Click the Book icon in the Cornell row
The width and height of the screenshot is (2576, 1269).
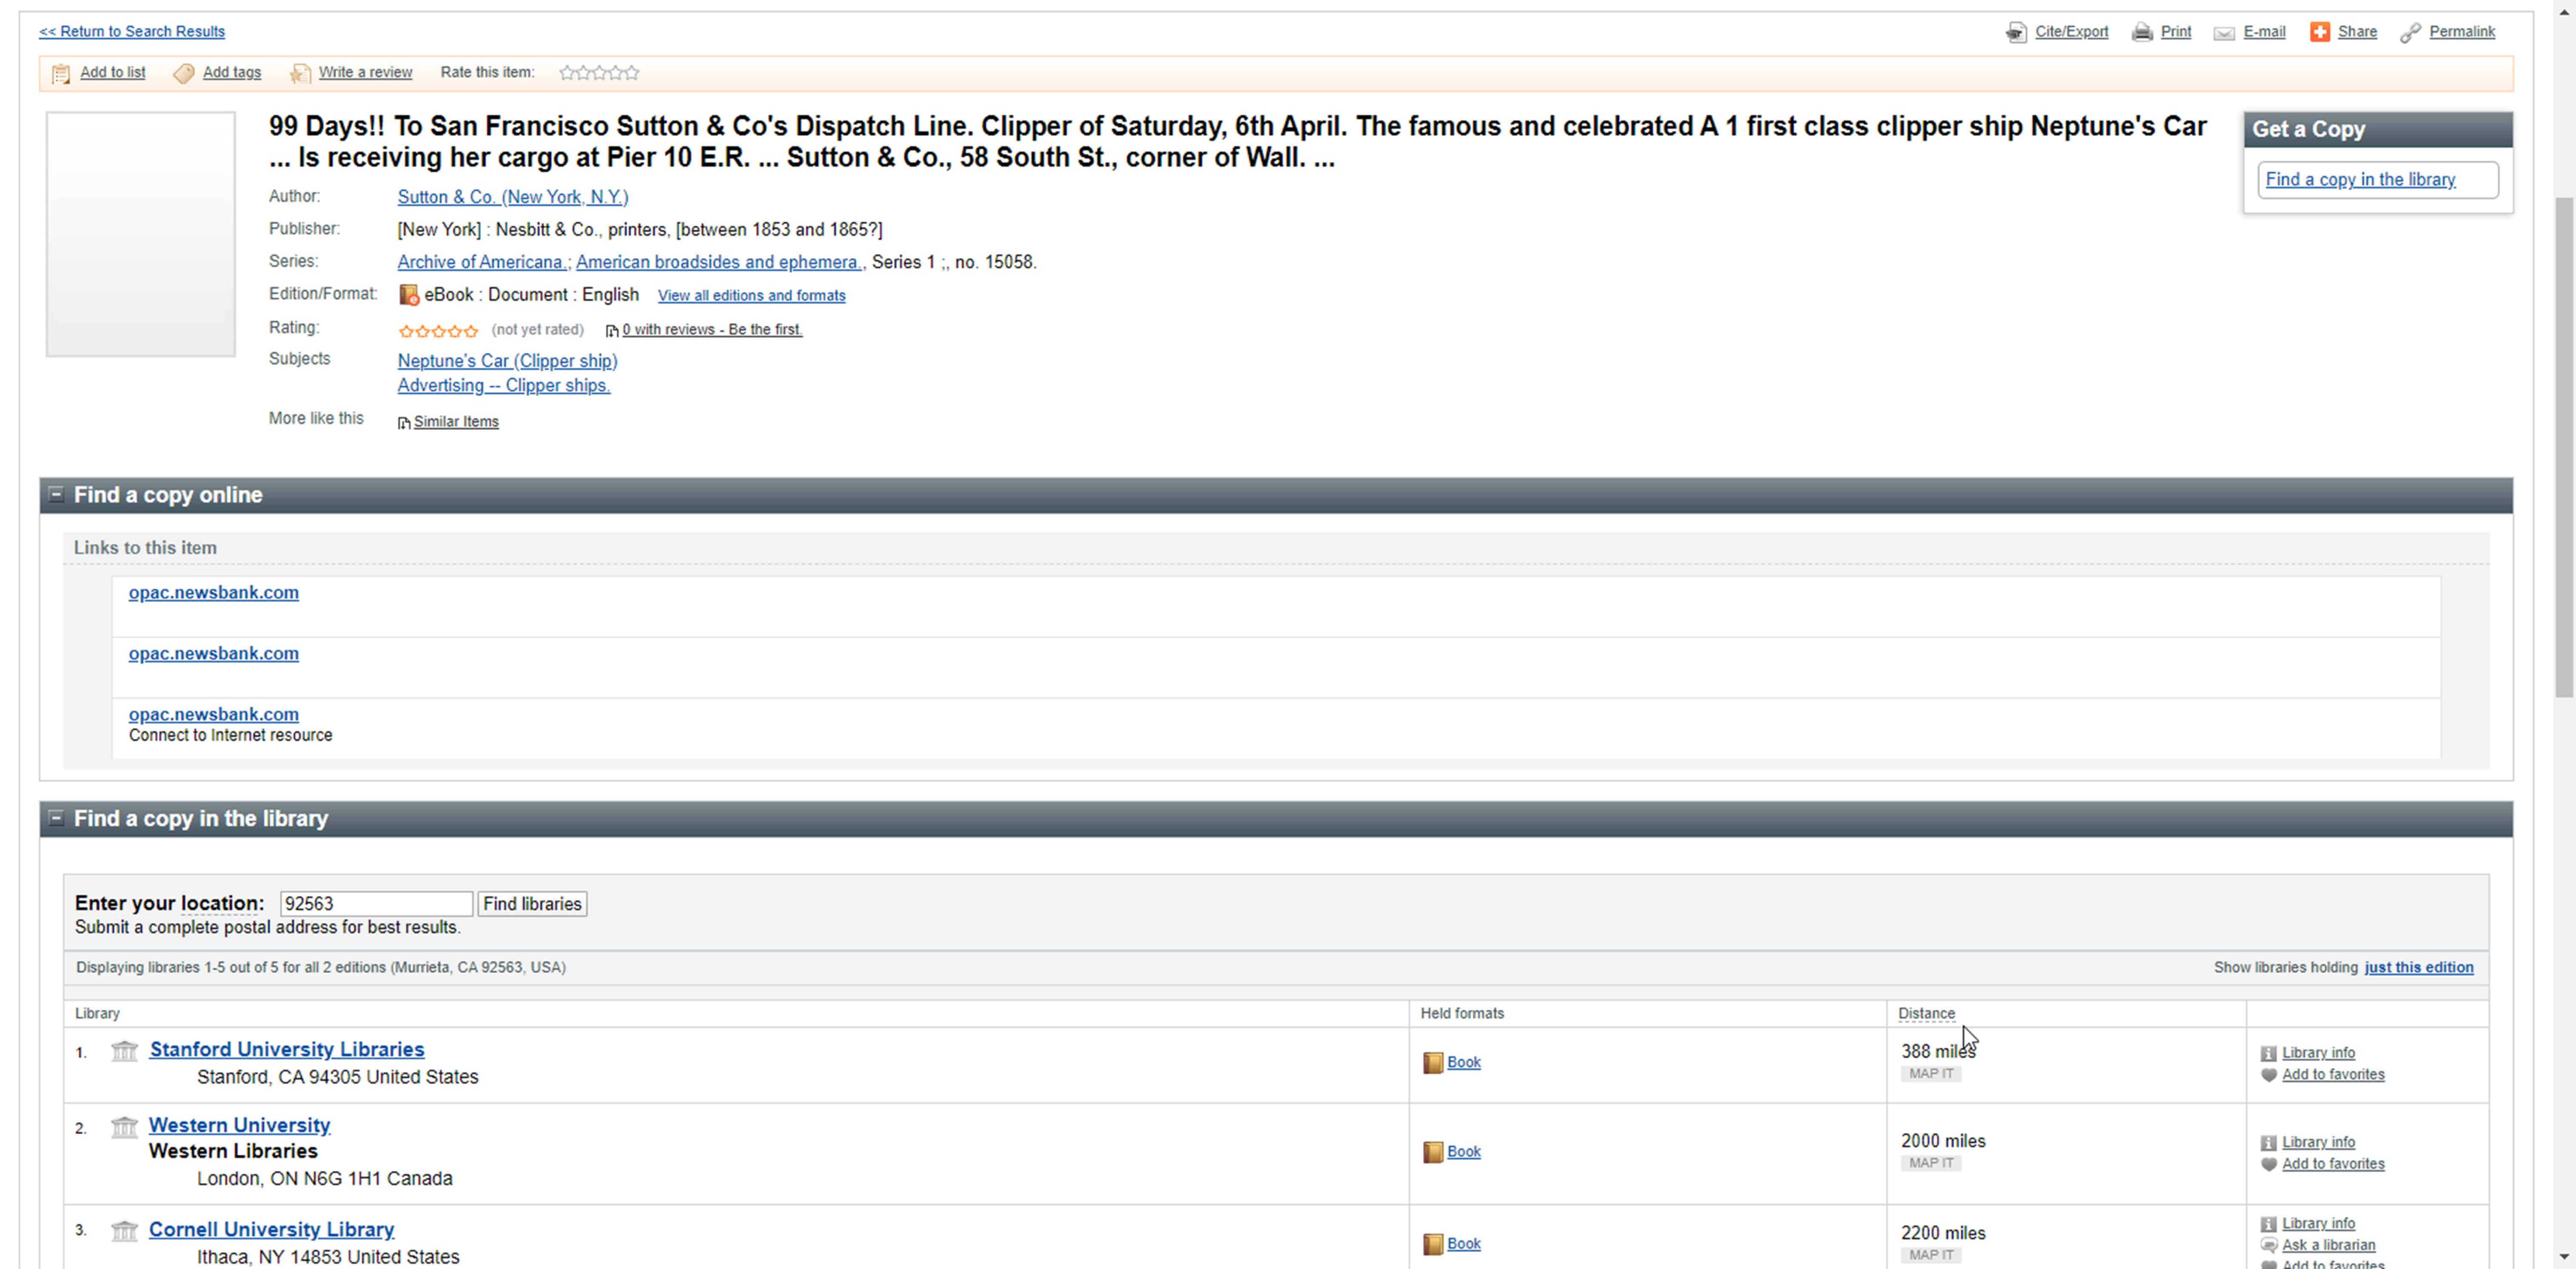[x=1433, y=1244]
